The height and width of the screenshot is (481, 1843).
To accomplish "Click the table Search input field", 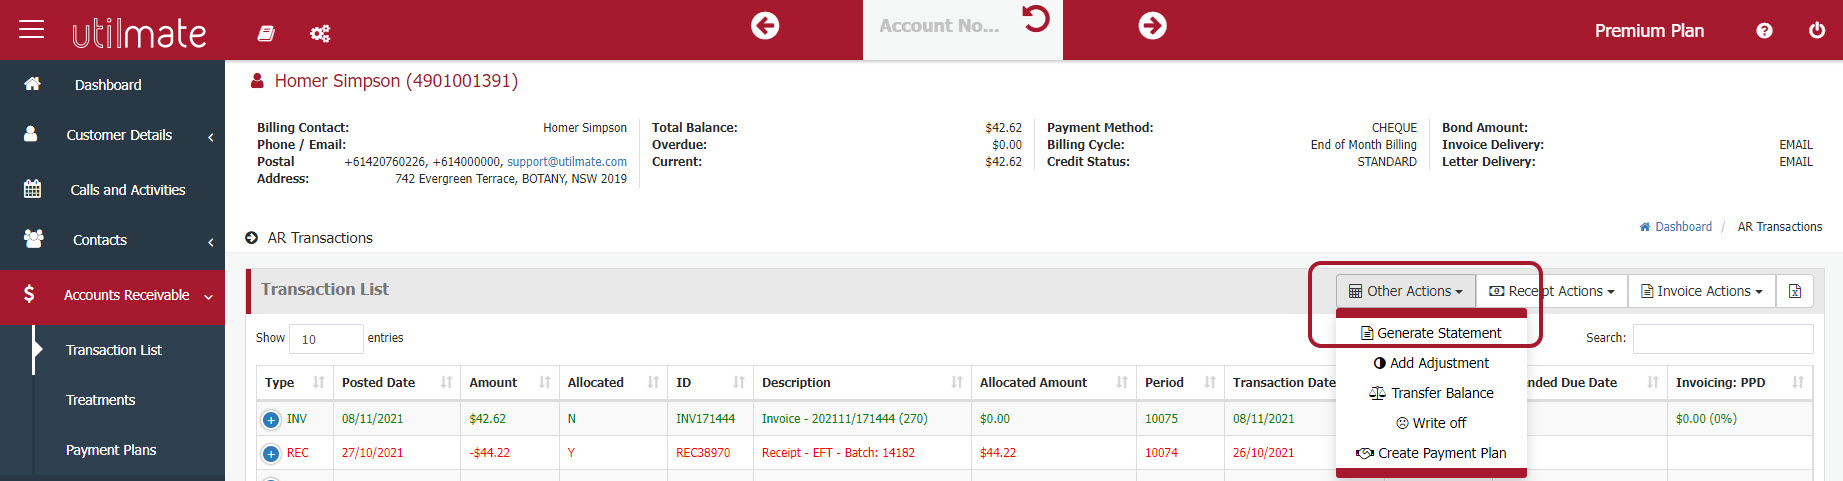I will click(1723, 339).
